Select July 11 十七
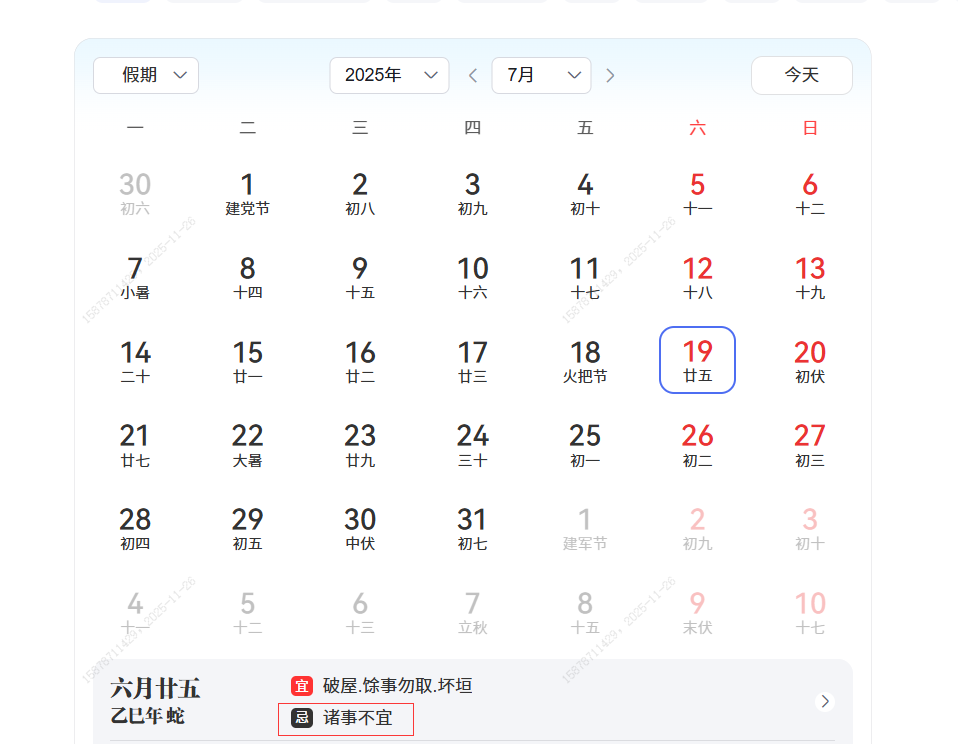Screen dimensions: 958x744 (585, 277)
